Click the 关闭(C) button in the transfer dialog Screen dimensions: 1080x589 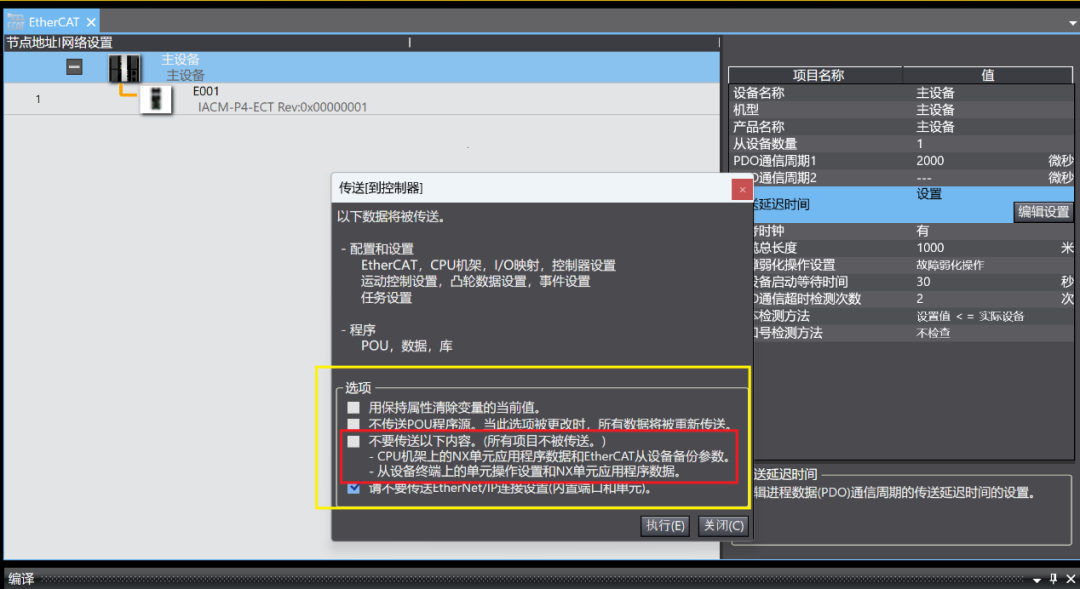click(725, 525)
